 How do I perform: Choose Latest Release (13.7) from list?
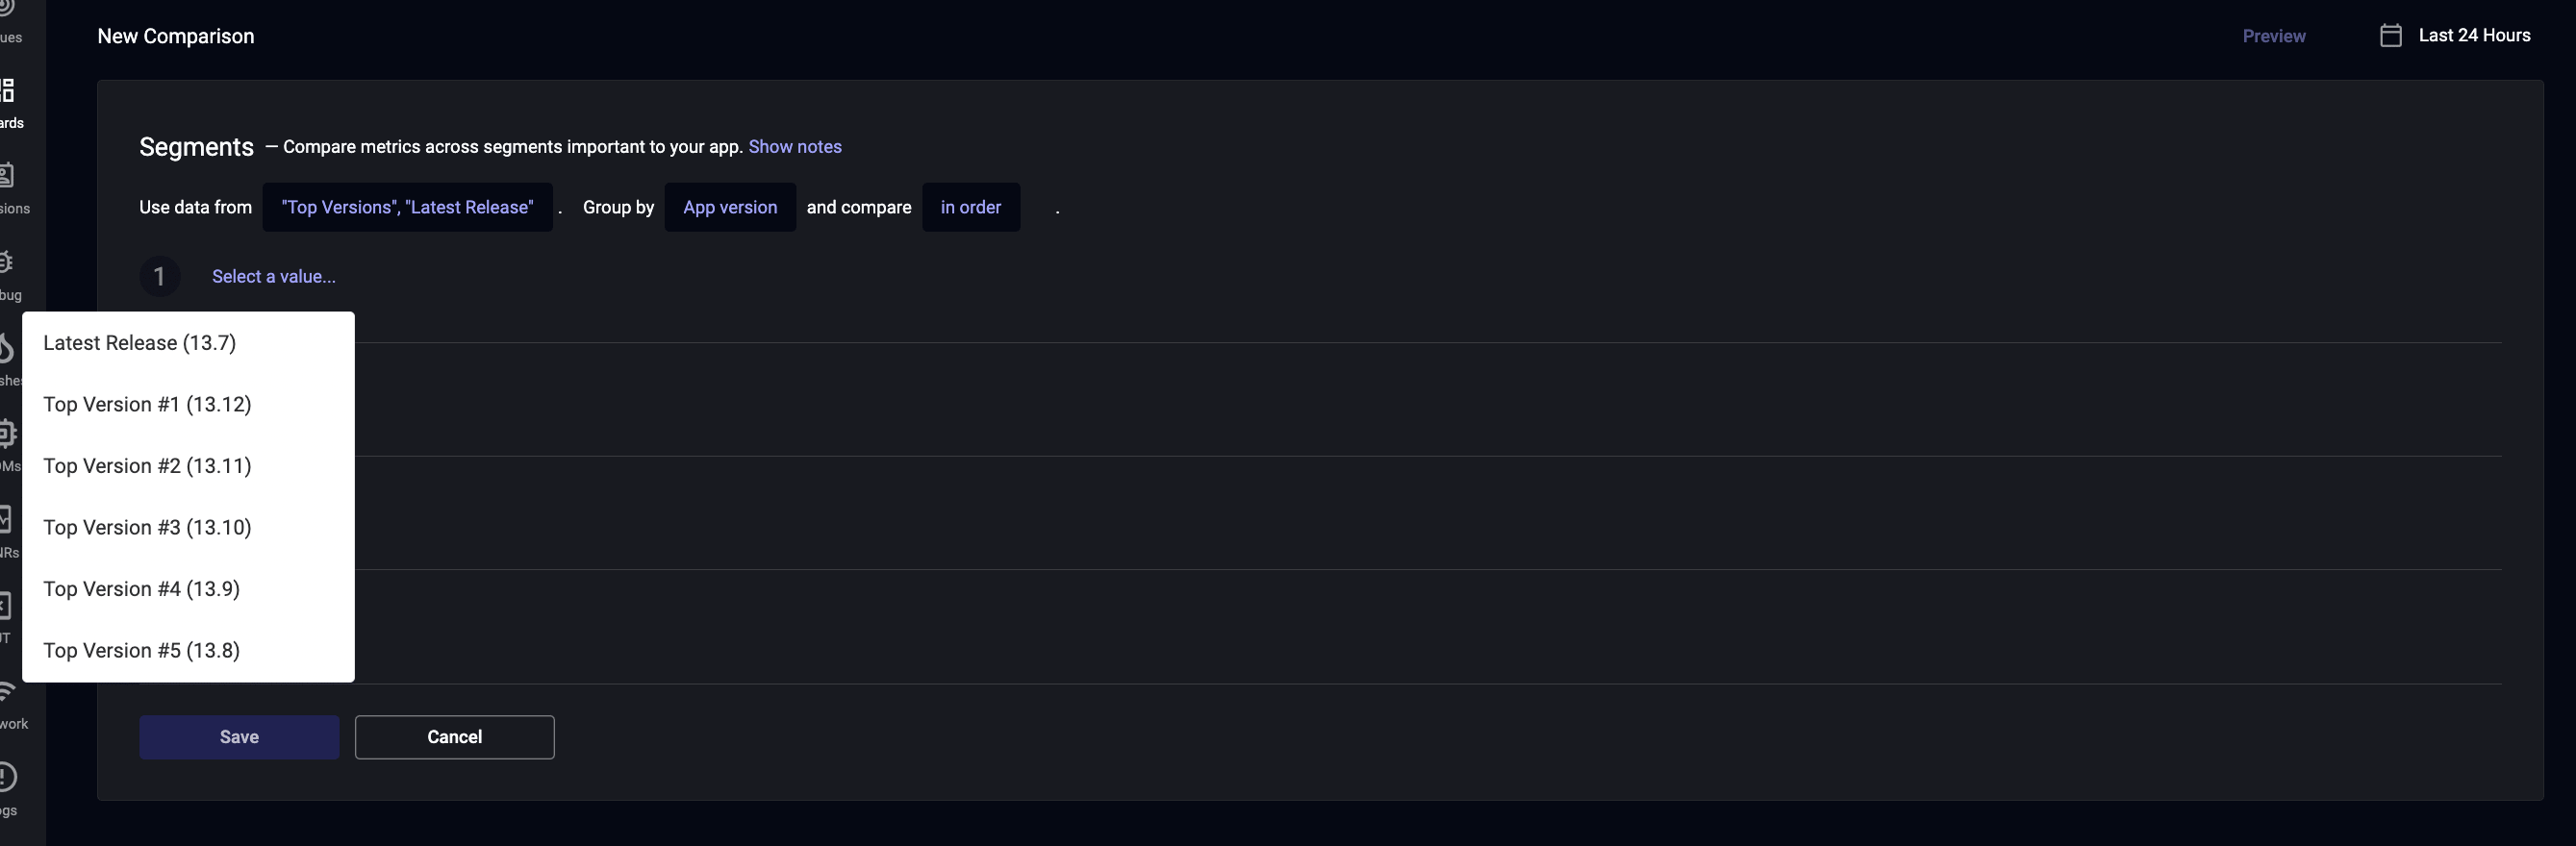[188, 343]
